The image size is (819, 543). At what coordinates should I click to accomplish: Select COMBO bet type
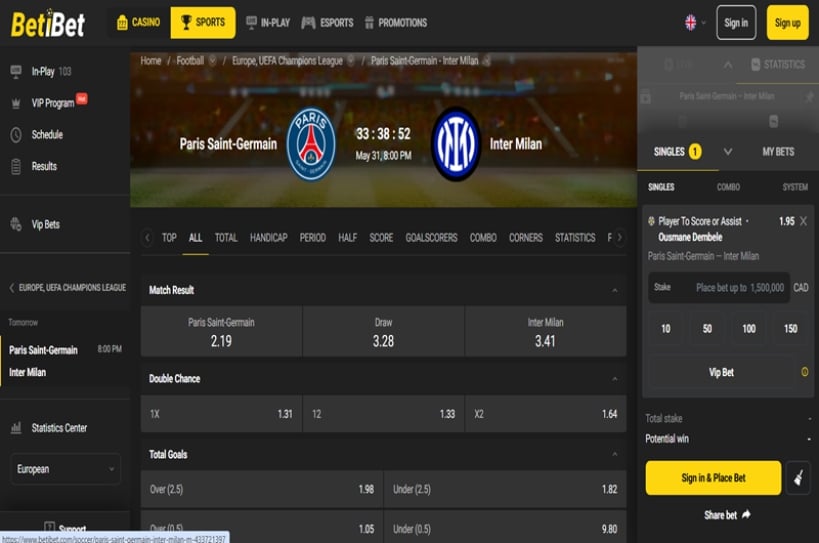pyautogui.click(x=728, y=187)
